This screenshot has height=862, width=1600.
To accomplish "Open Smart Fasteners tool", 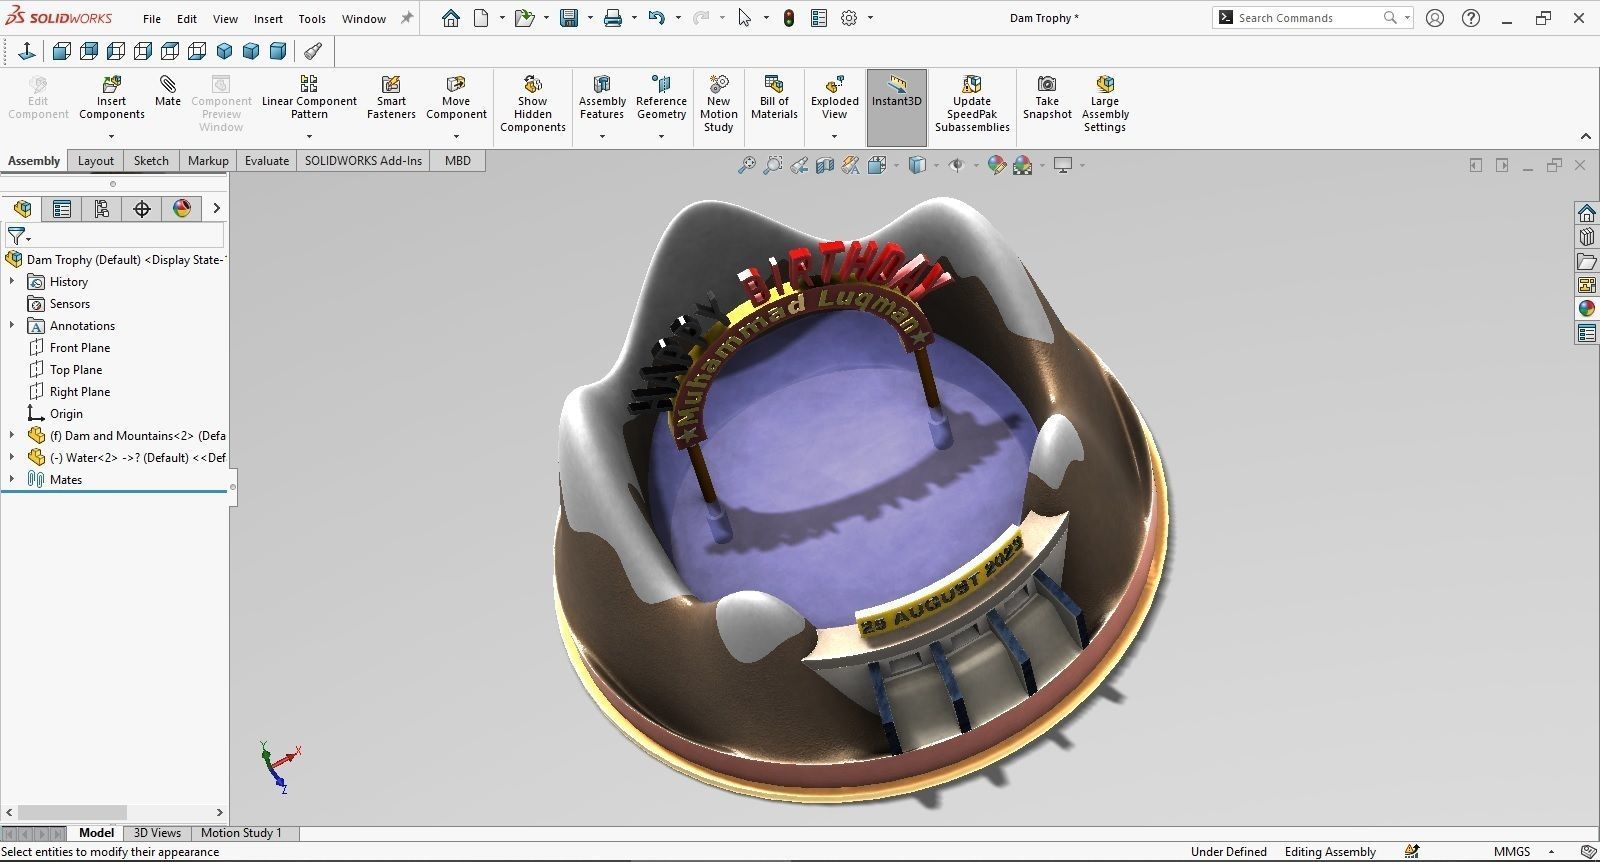I will (391, 97).
